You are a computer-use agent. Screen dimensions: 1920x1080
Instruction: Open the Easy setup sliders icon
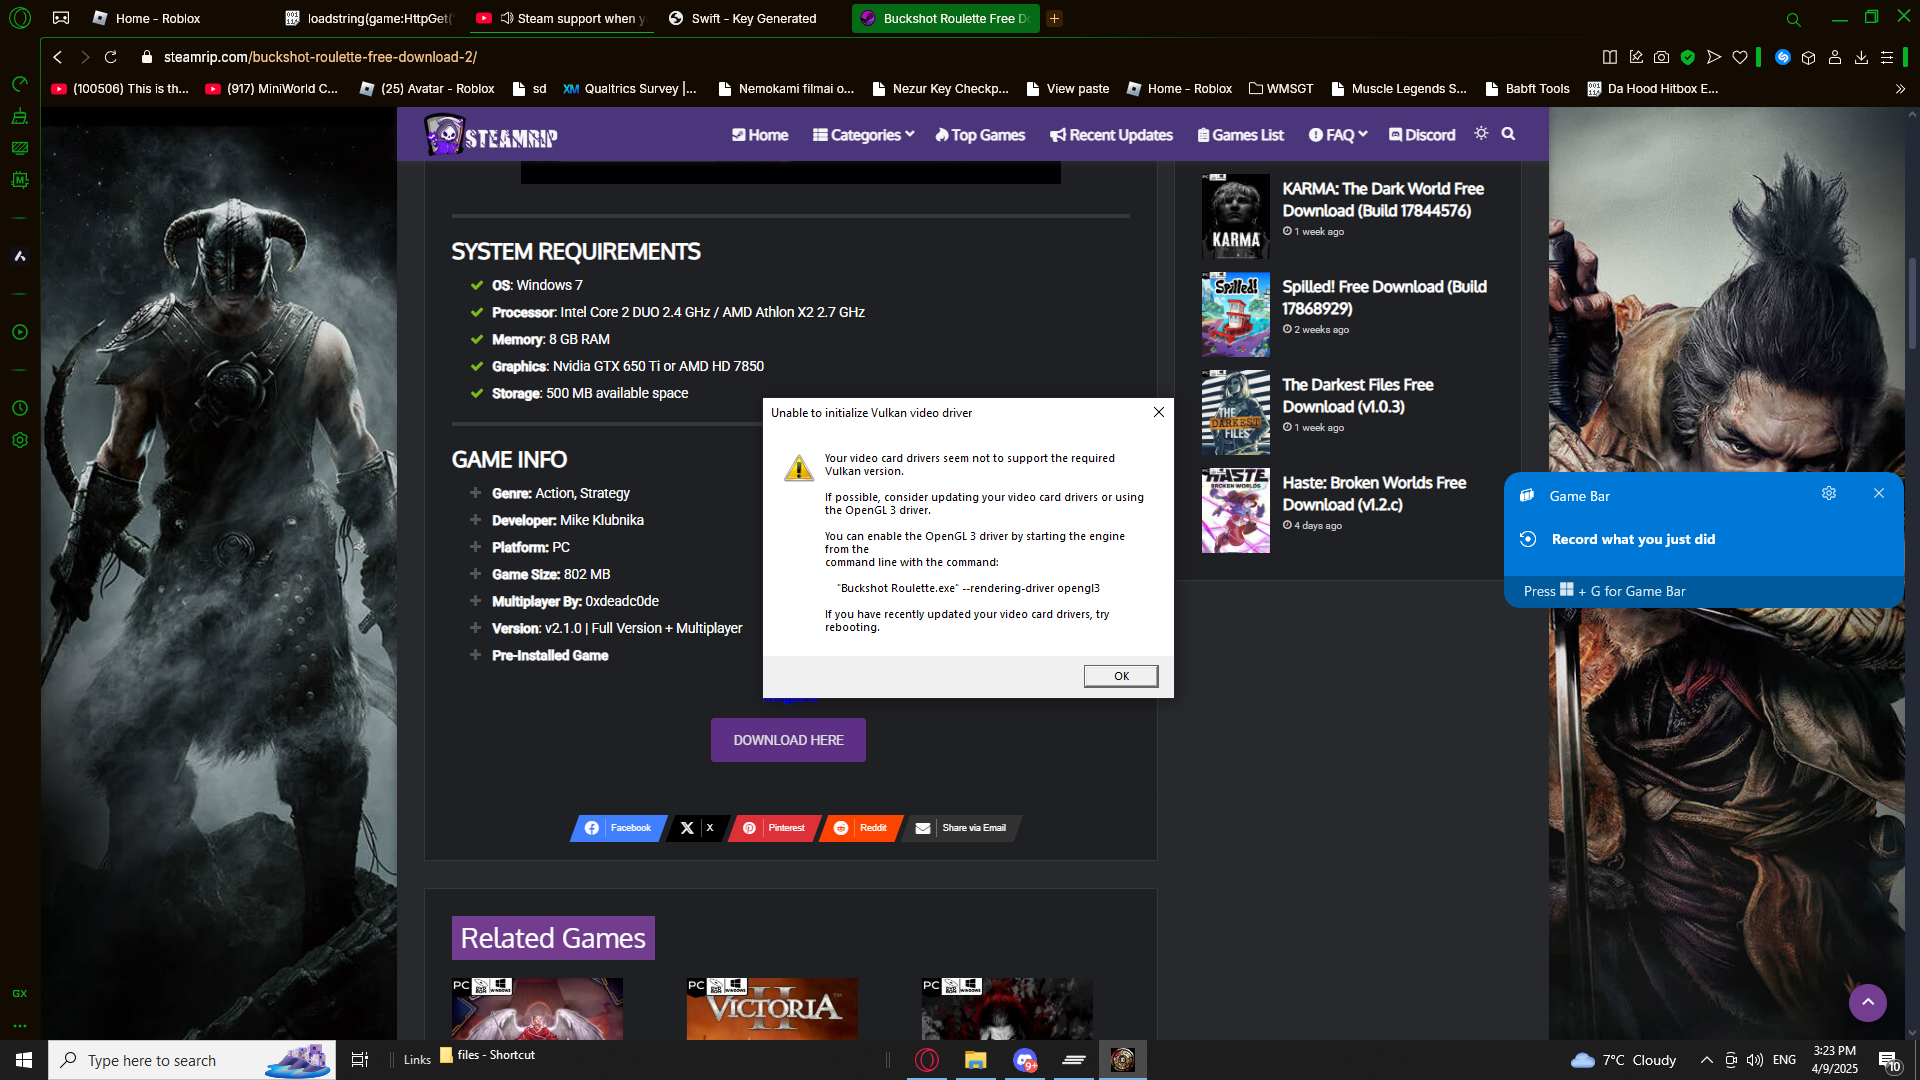[x=1887, y=57]
